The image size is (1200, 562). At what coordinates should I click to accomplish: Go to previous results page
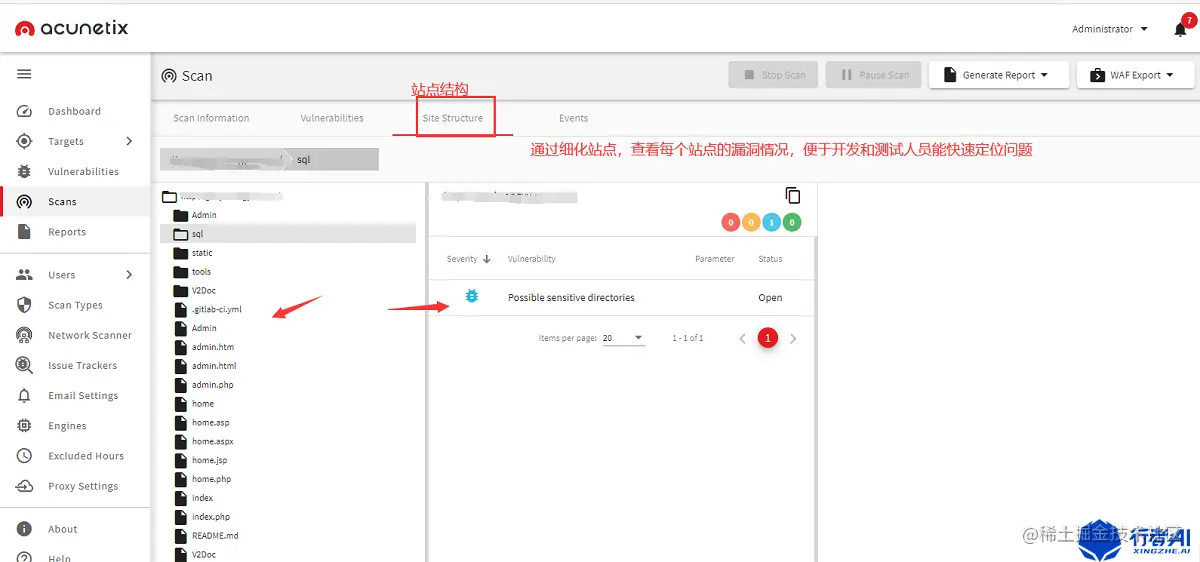click(743, 339)
